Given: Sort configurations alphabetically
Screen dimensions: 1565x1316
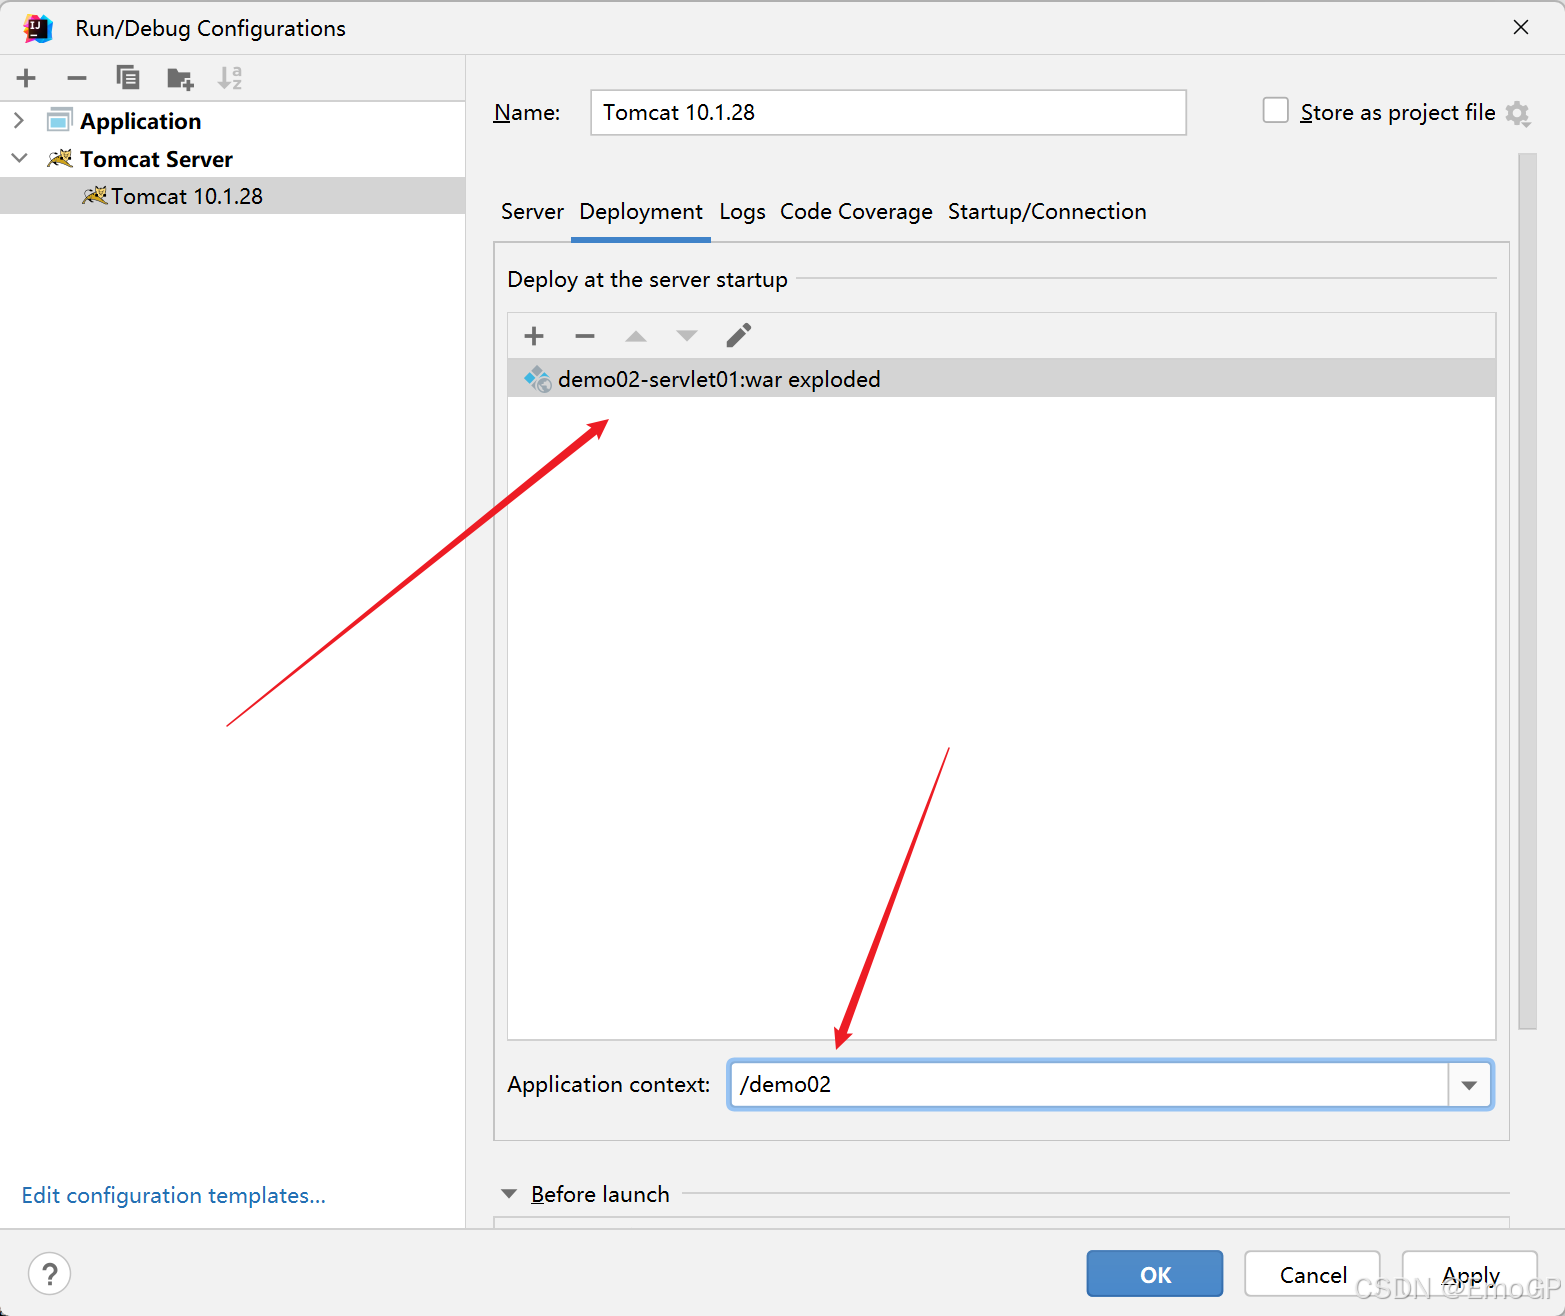Looking at the screenshot, I should coord(230,78).
